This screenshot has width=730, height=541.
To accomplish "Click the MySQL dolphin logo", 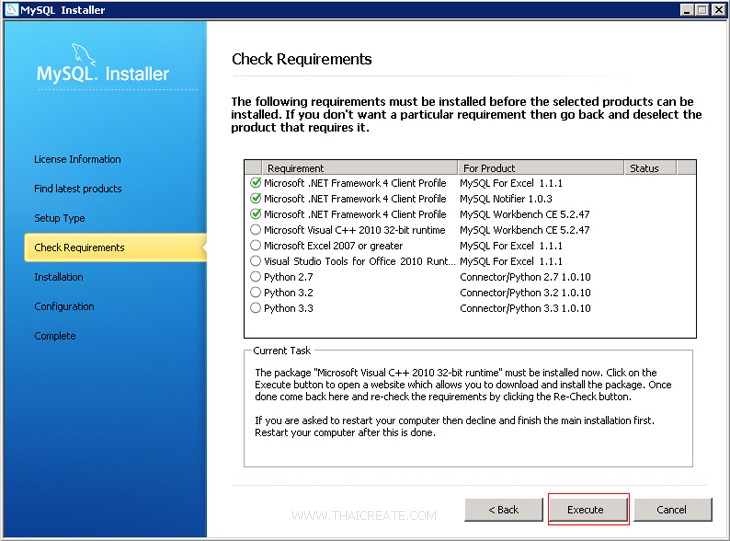I will point(84,54).
